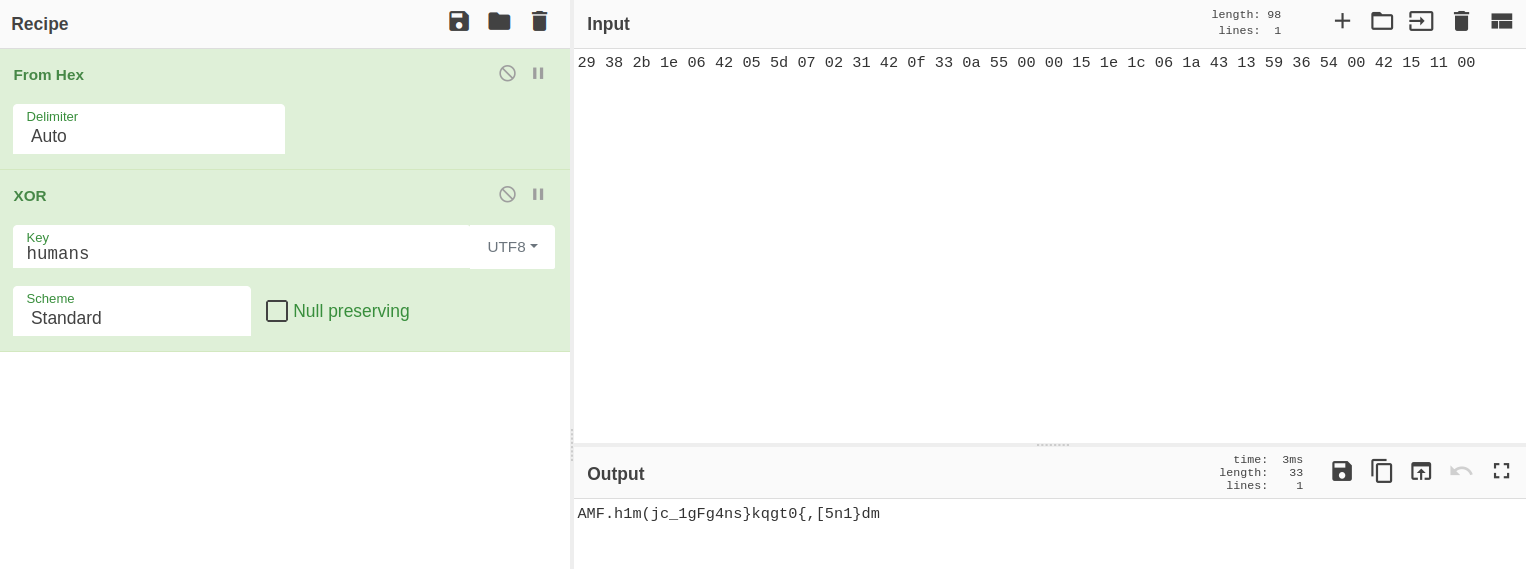Maximise the output pane
This screenshot has width=1526, height=569.
pyautogui.click(x=1501, y=471)
